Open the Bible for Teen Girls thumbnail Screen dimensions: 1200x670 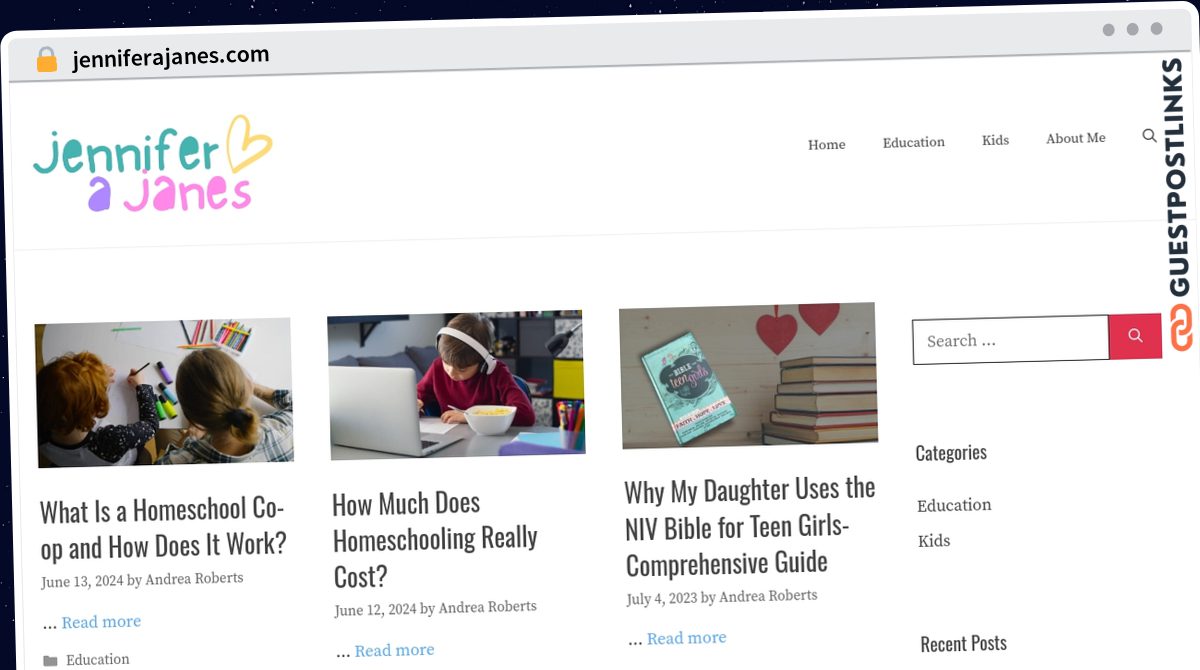pyautogui.click(x=749, y=375)
